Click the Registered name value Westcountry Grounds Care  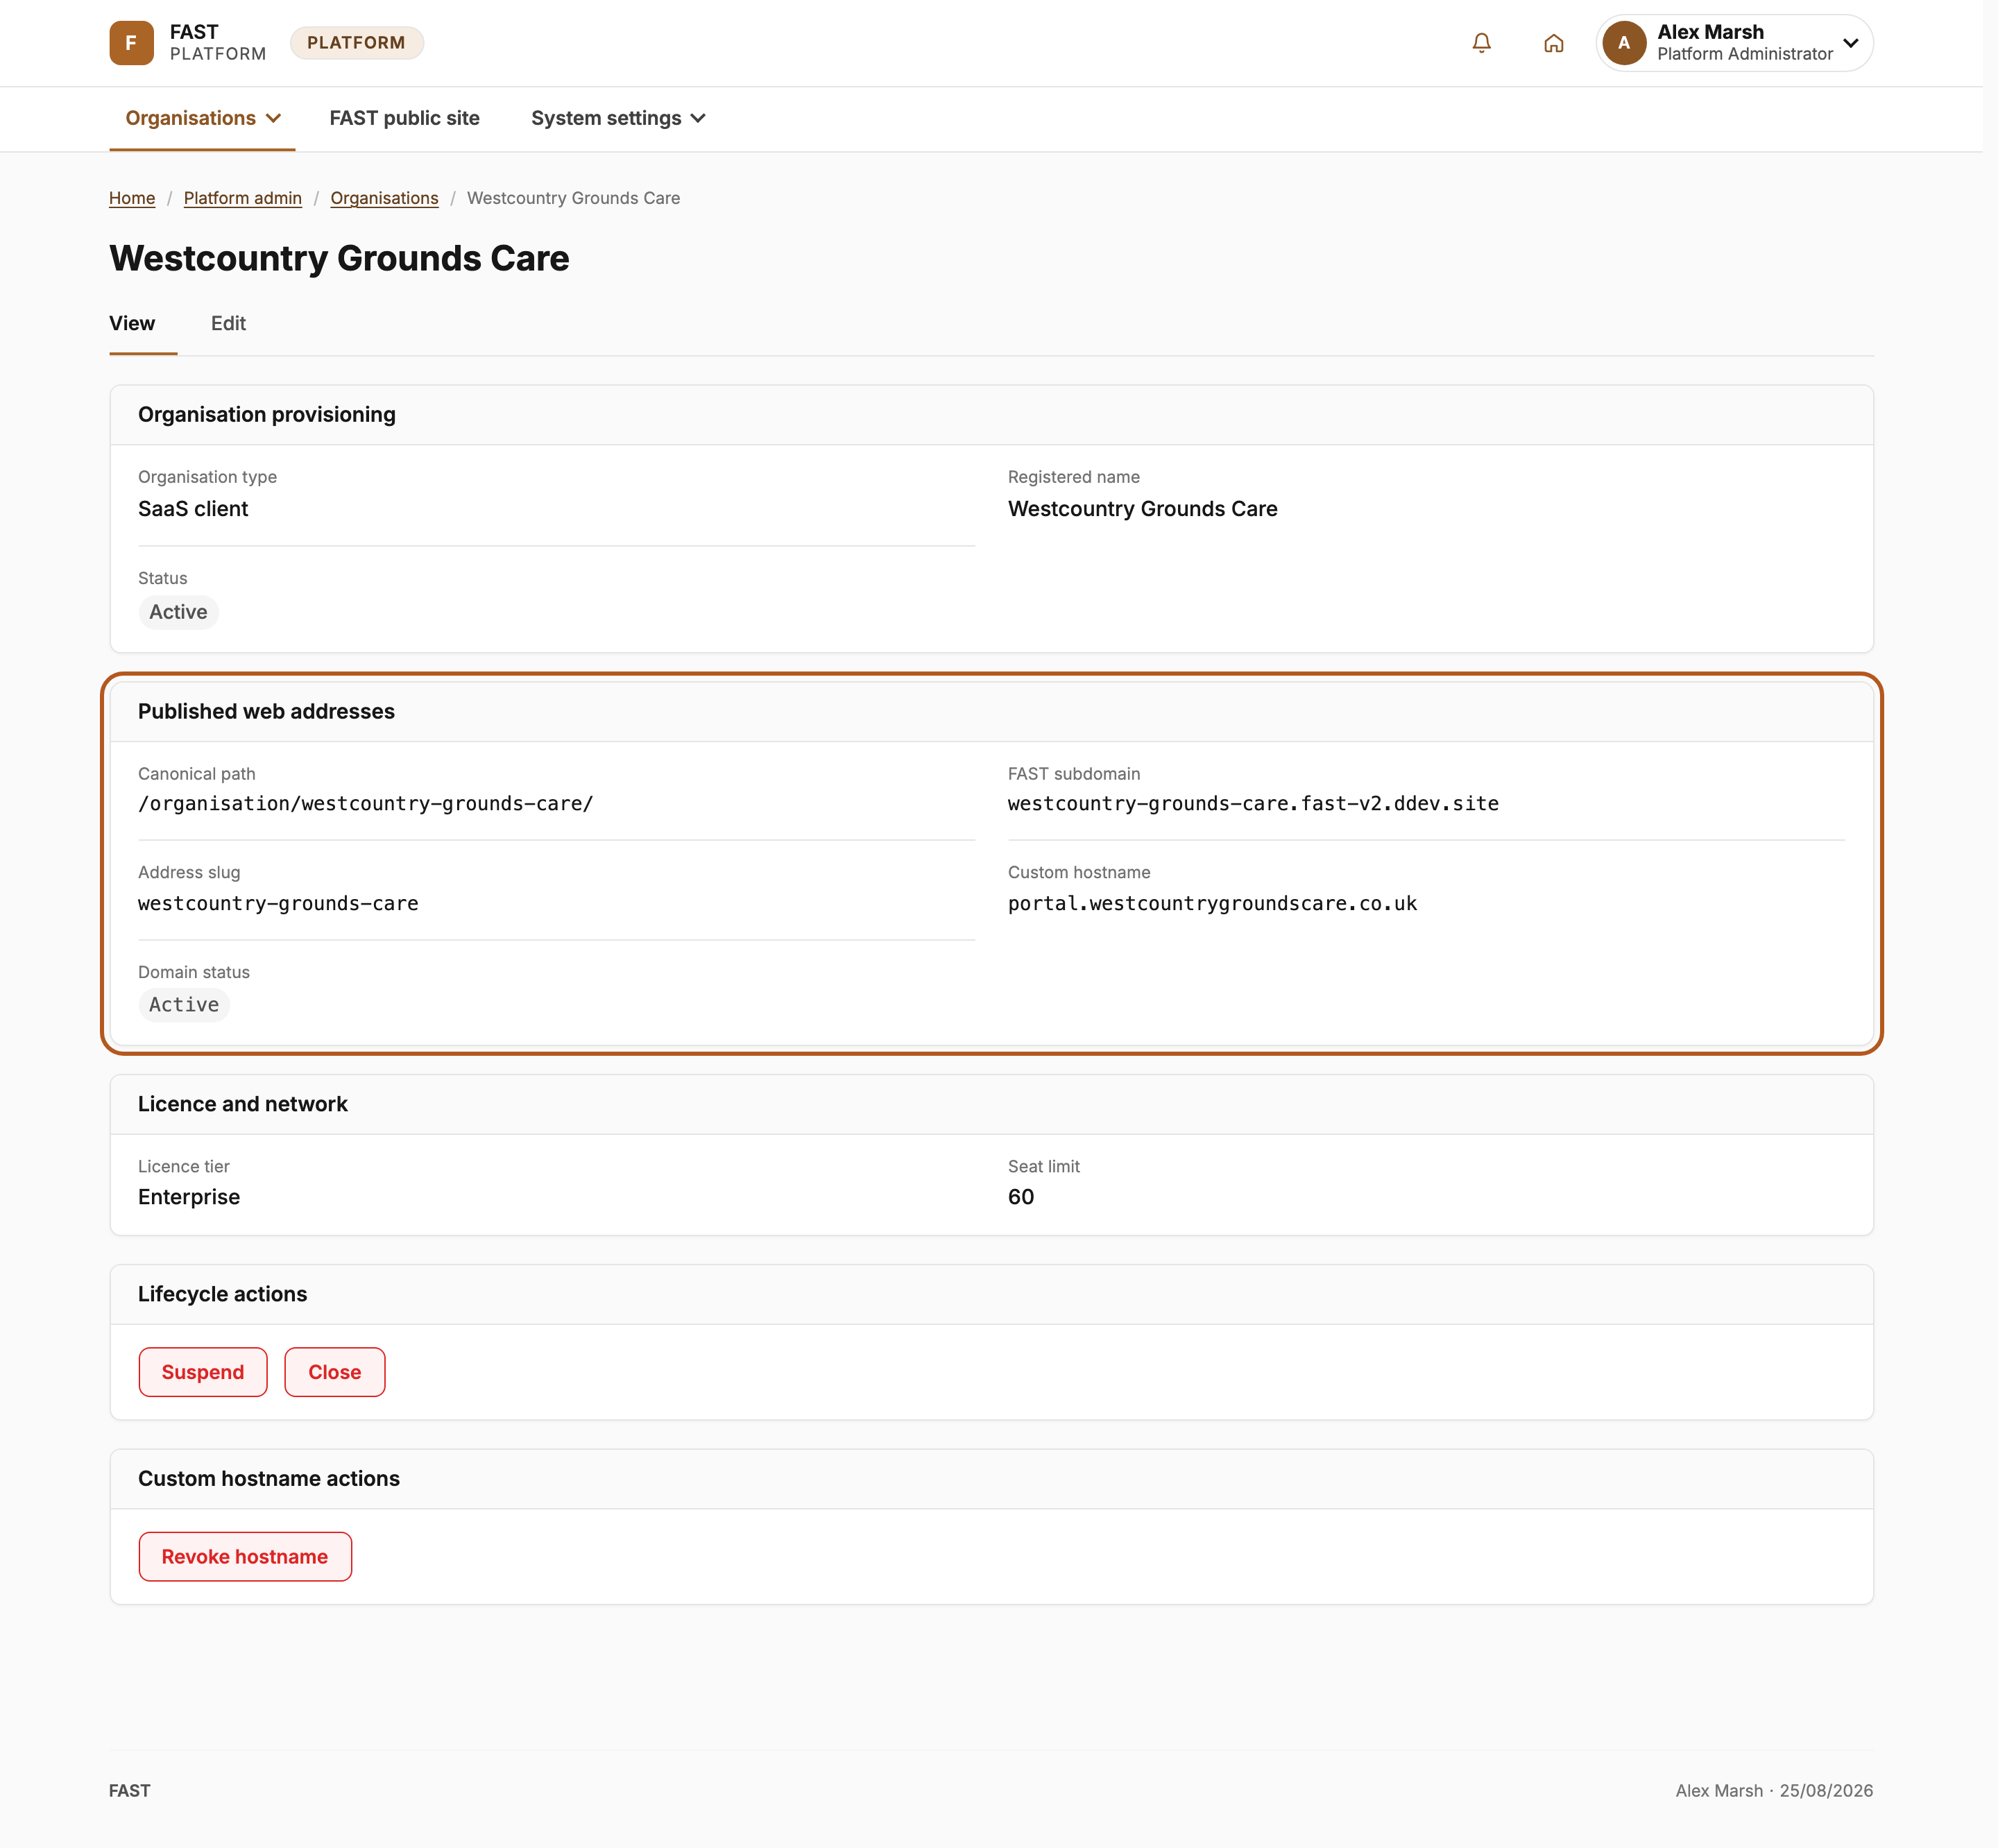click(x=1142, y=509)
